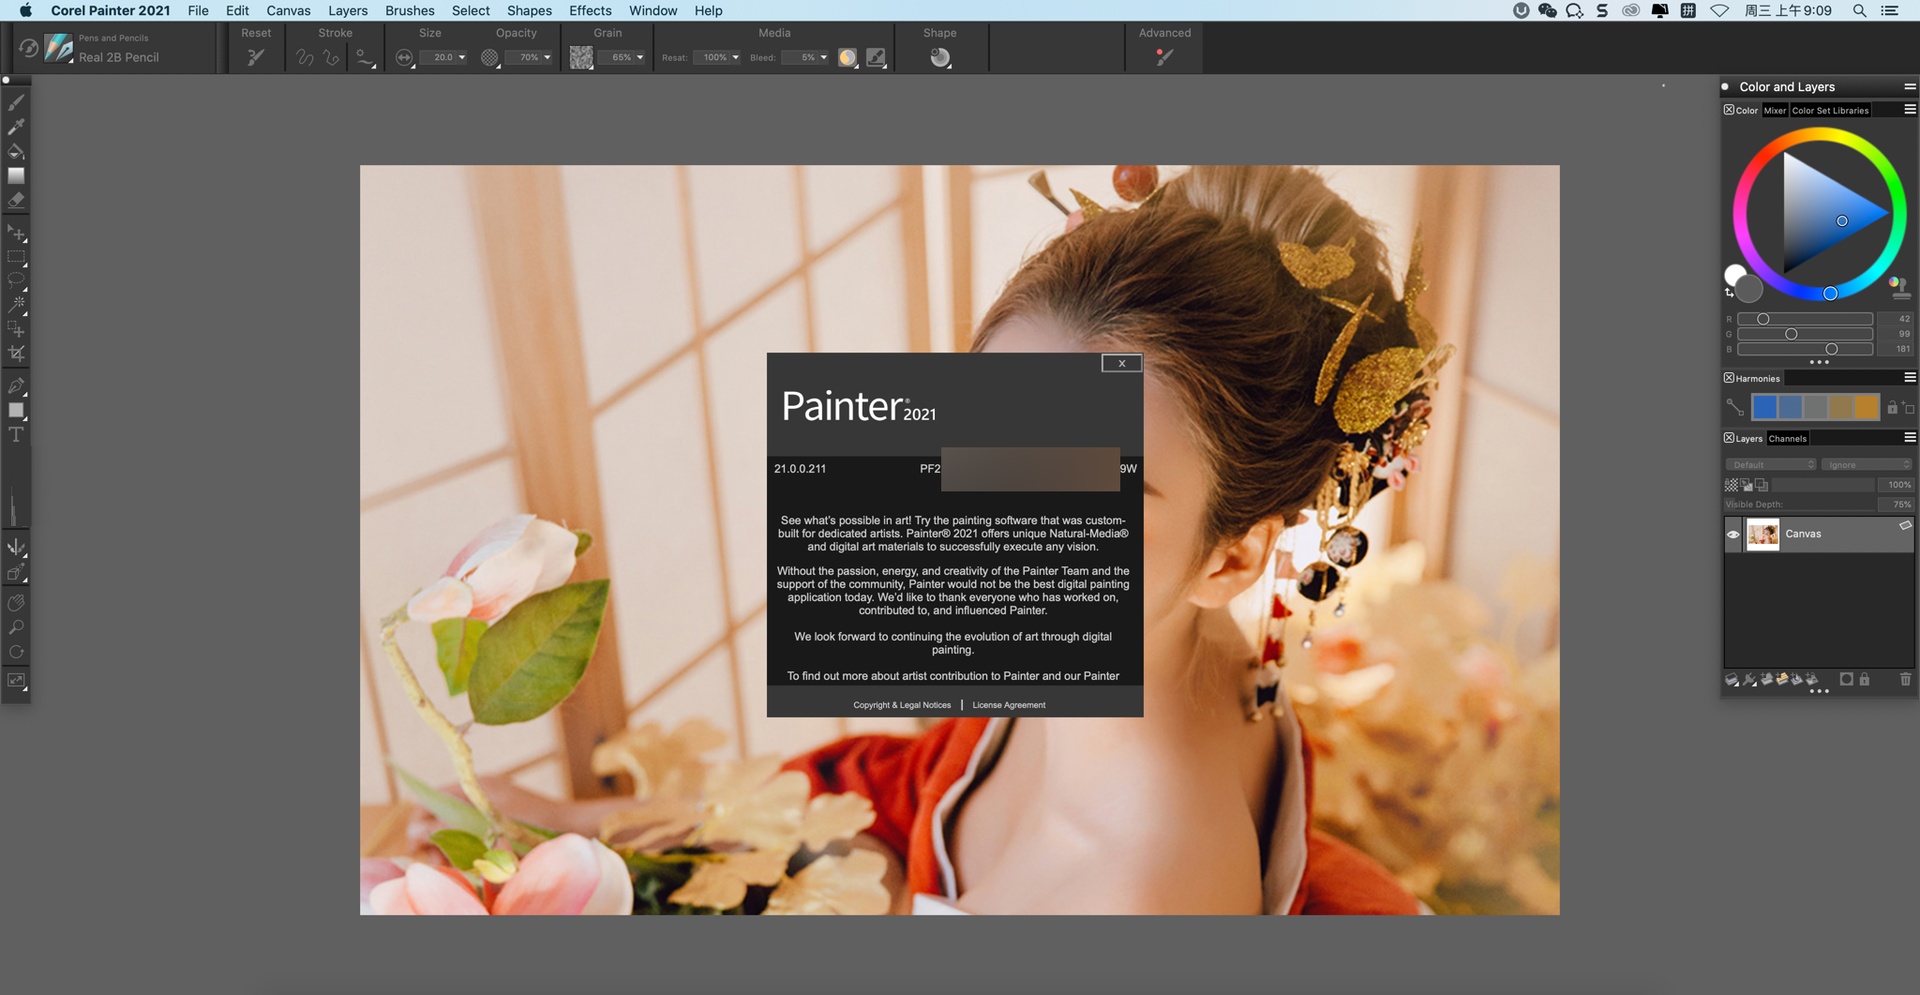Delete layer with the trash icon
The image size is (1920, 995).
[x=1905, y=679]
